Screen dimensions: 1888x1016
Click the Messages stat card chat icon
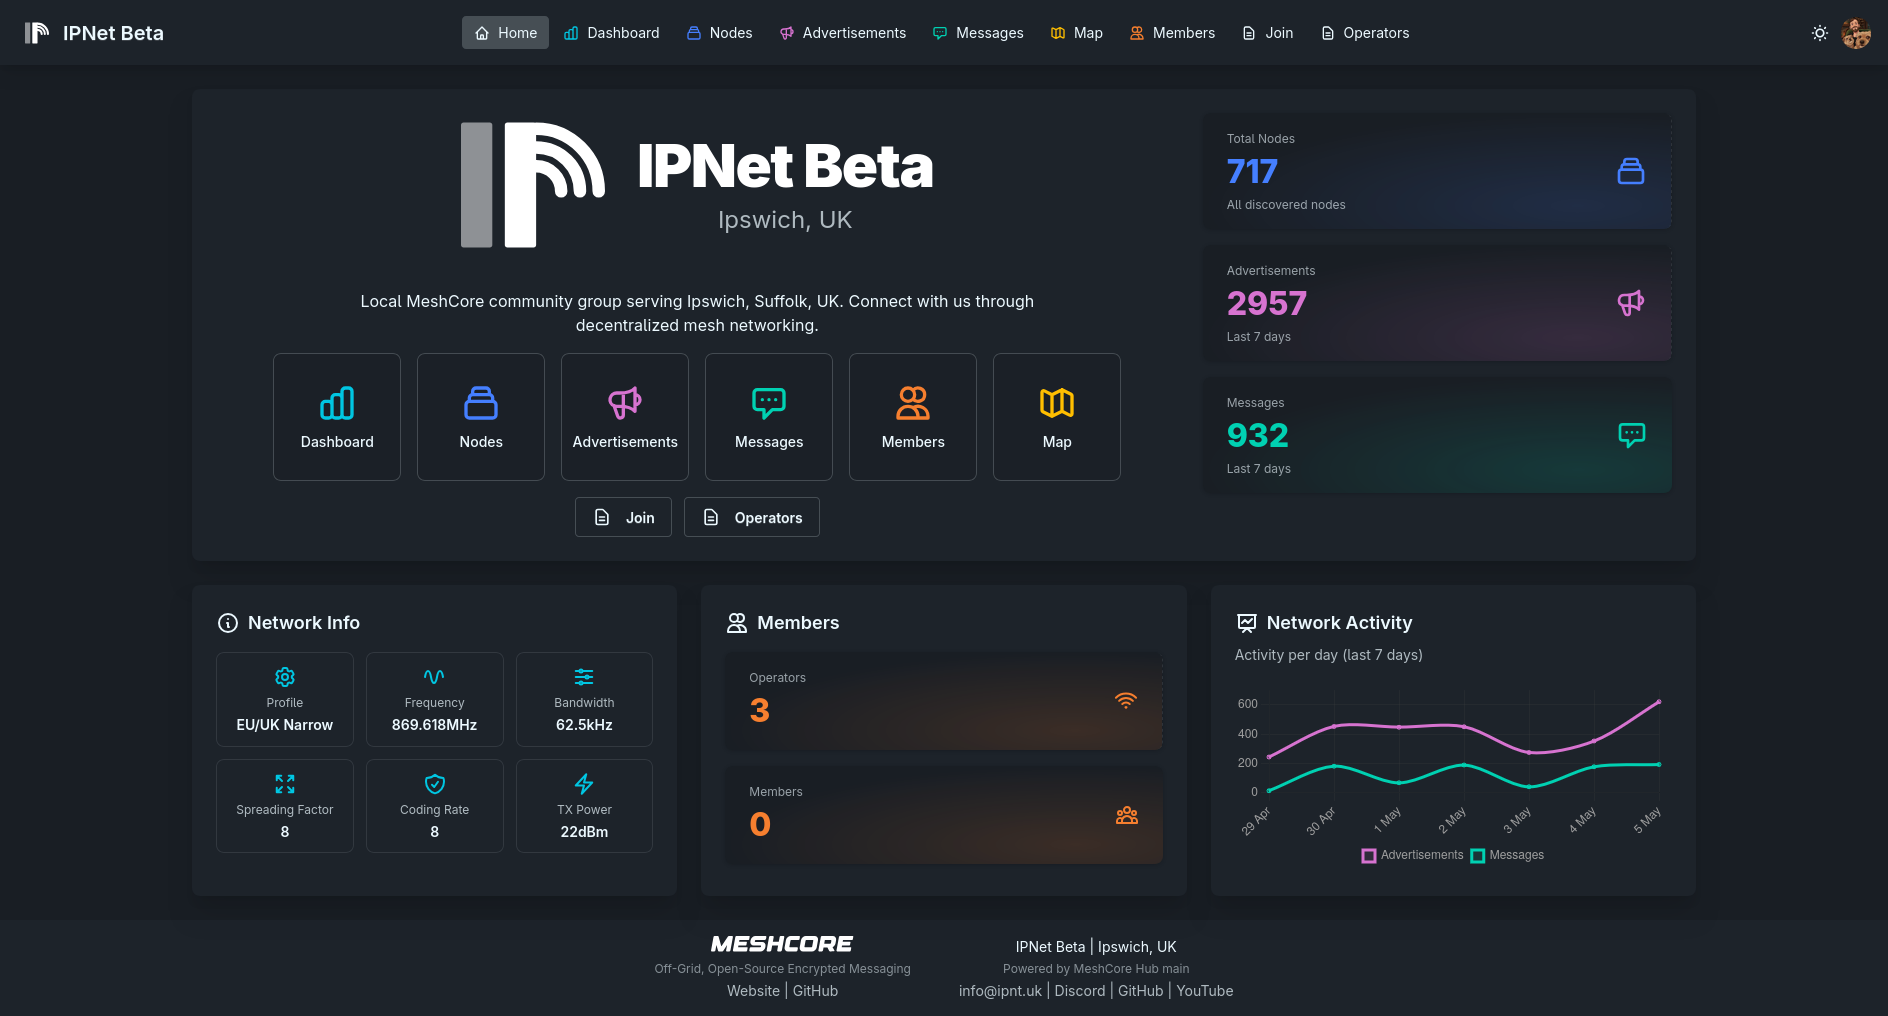[1631, 435]
